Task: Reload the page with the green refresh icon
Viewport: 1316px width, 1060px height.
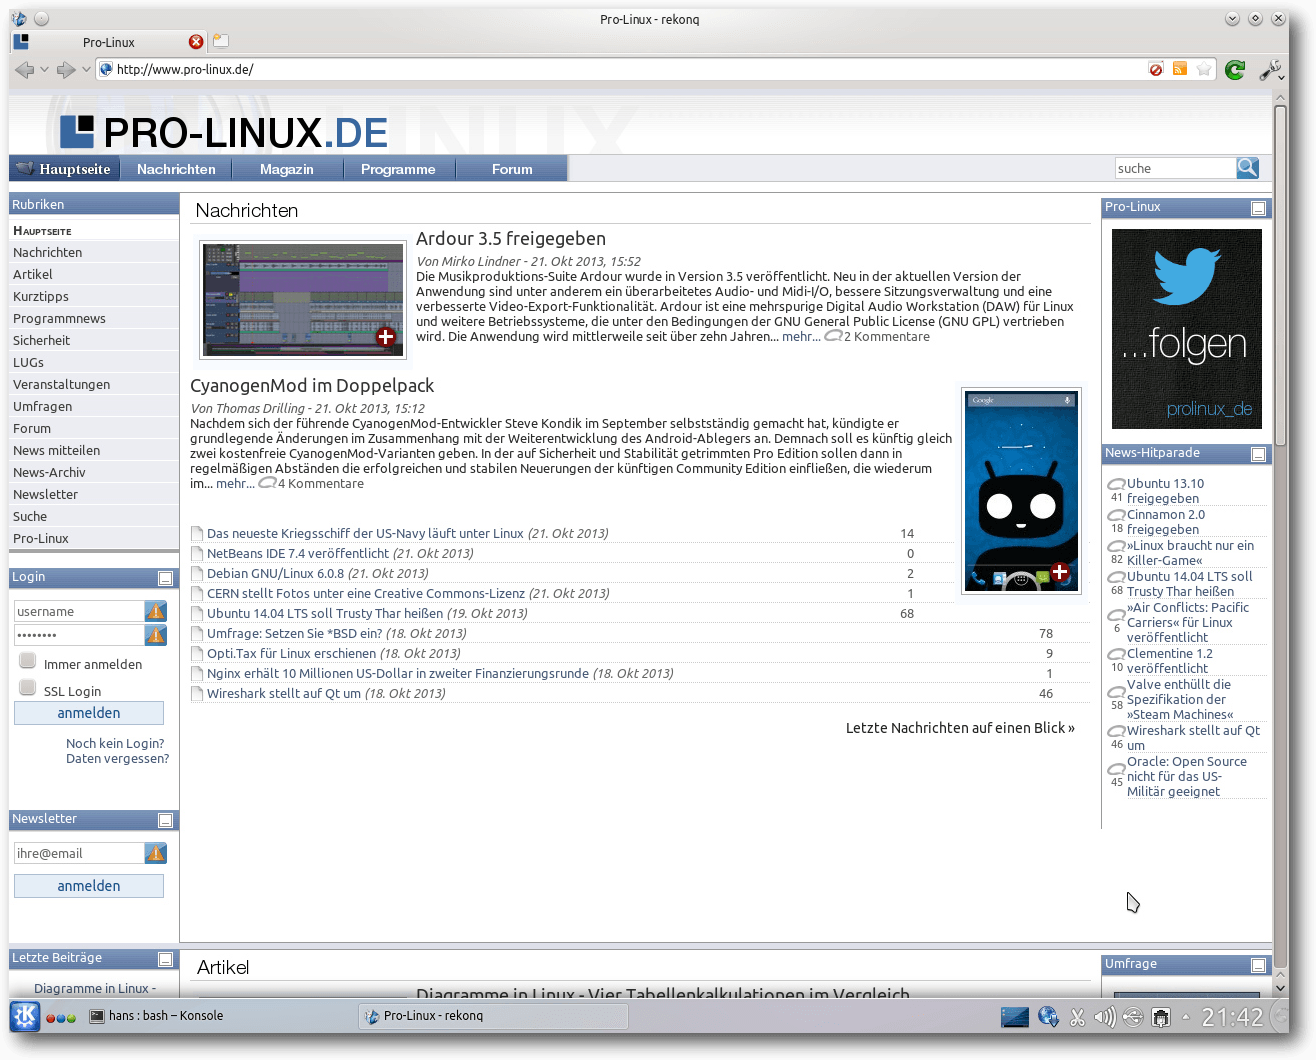Action: (1235, 69)
